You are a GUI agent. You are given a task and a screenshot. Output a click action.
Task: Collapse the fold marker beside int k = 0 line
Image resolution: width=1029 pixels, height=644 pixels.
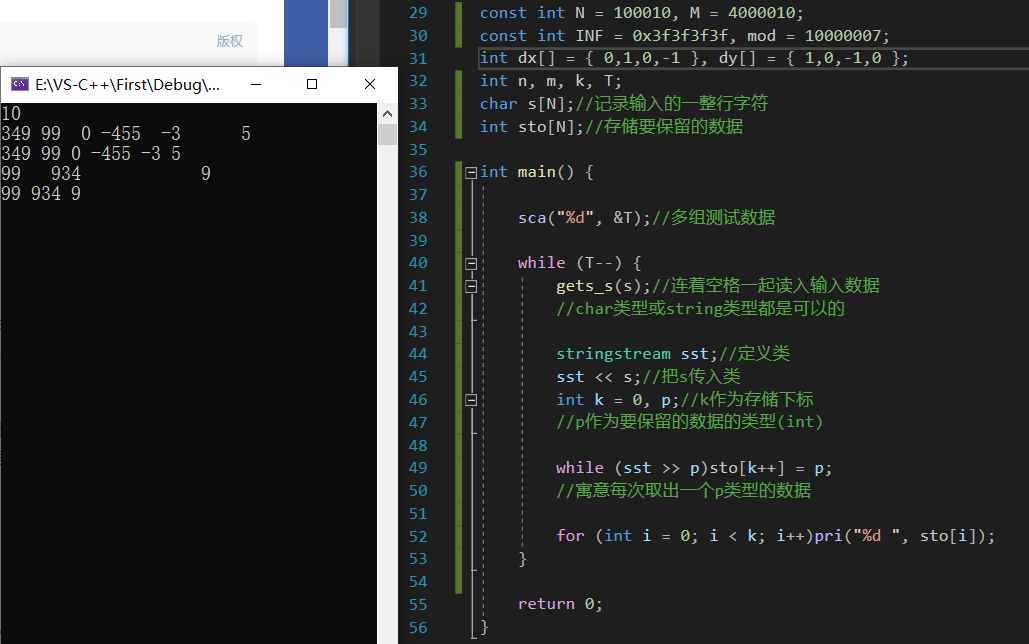471,400
